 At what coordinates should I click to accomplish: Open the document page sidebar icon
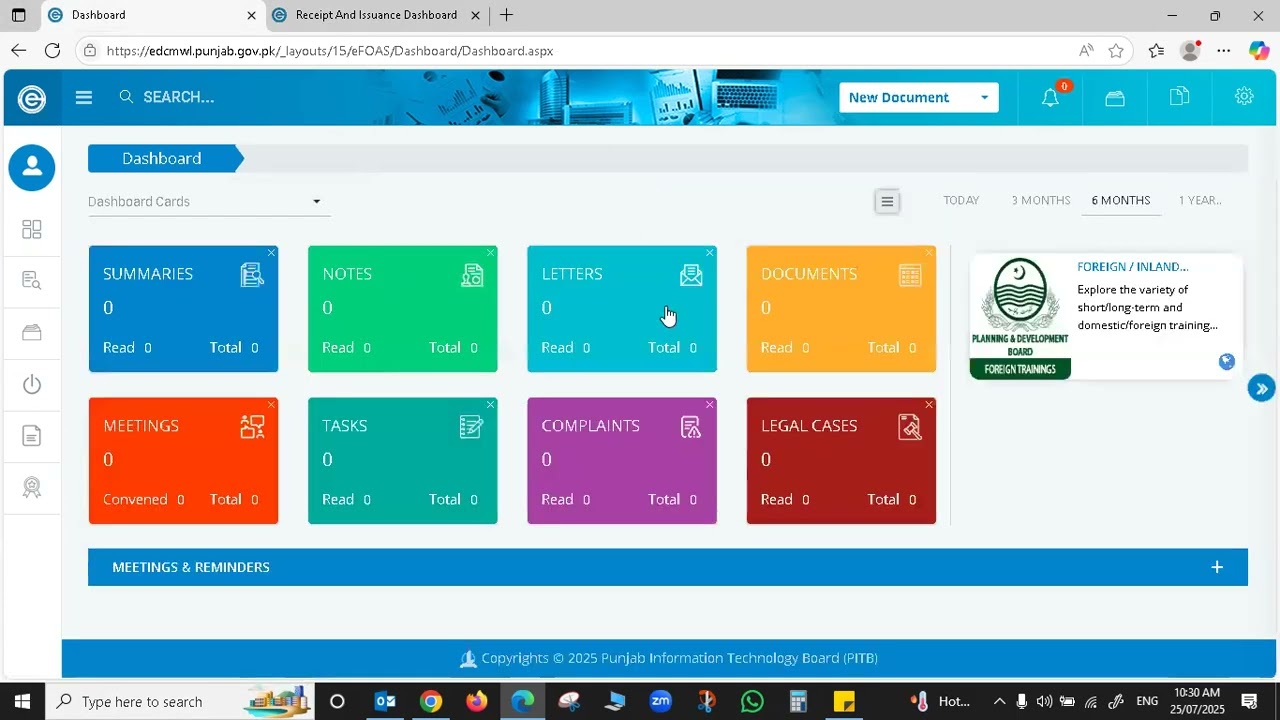click(x=32, y=436)
